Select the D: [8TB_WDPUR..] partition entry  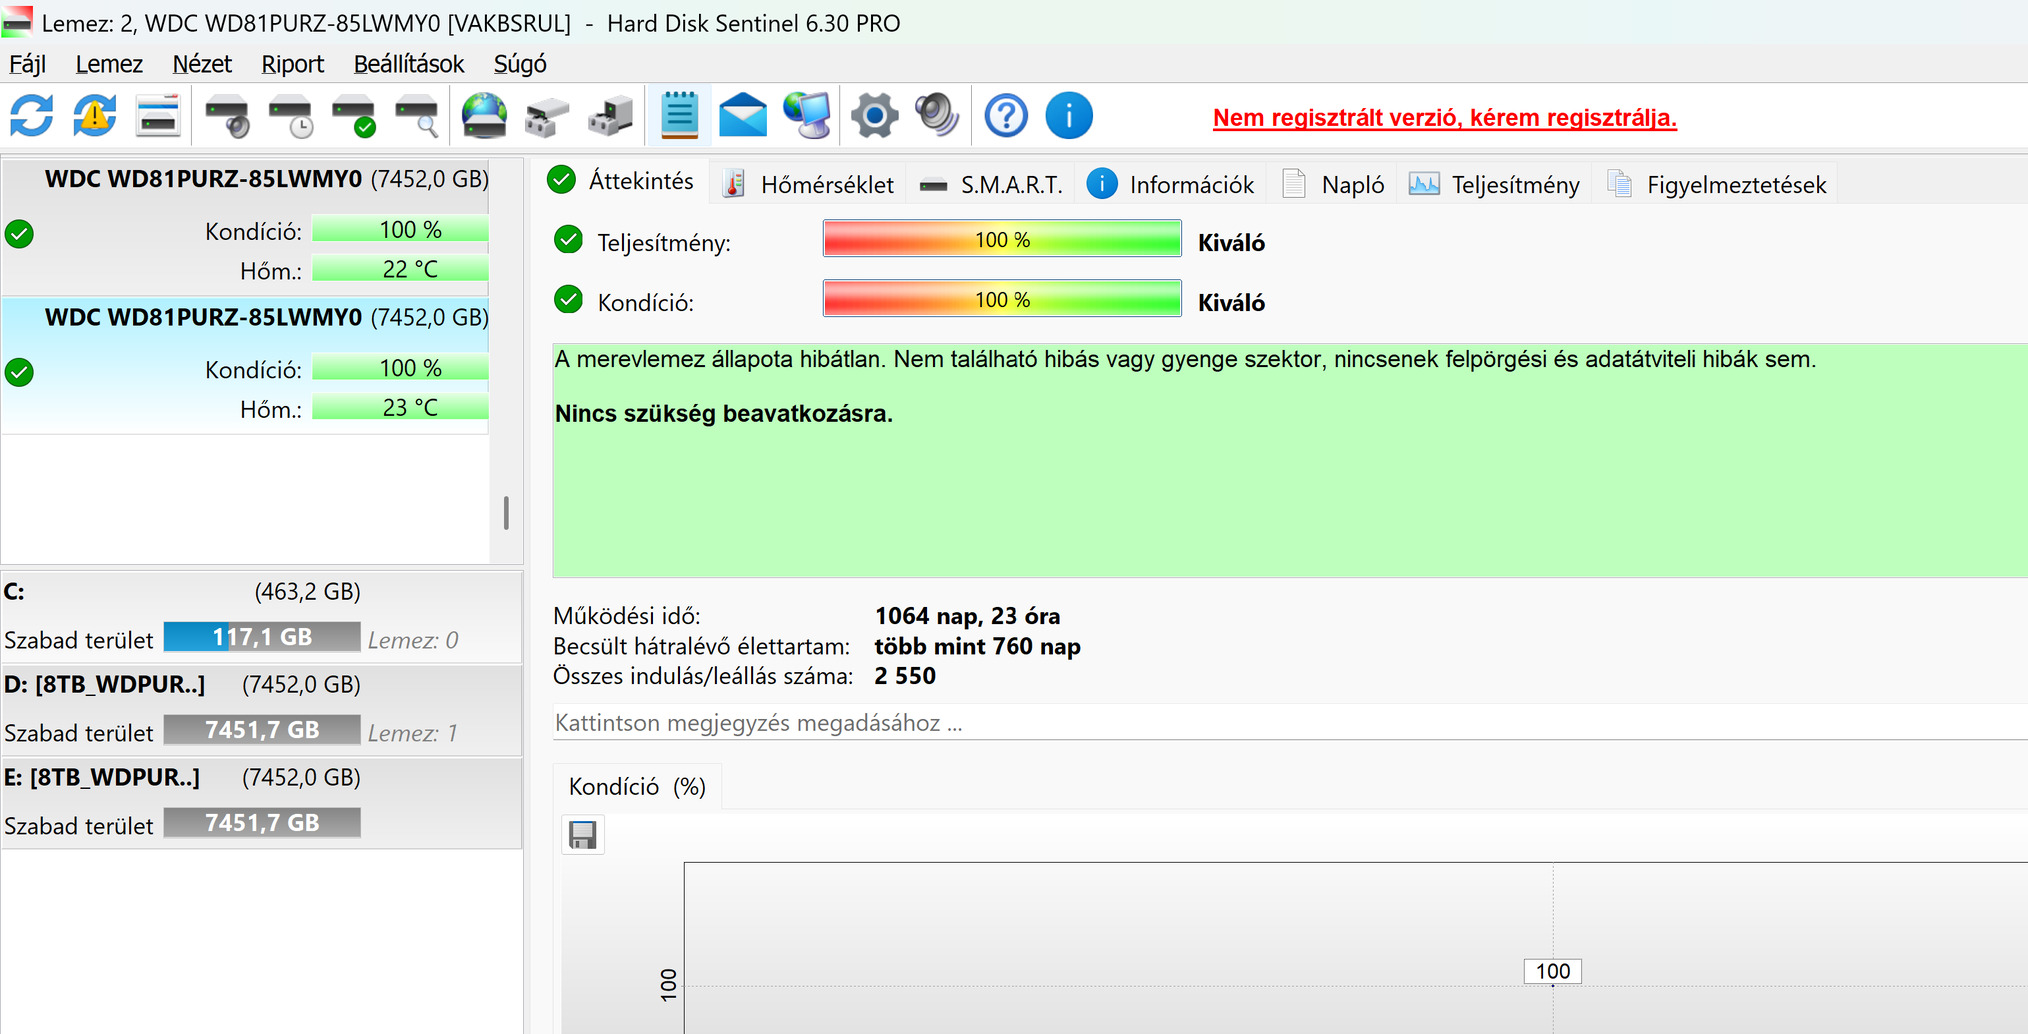(261, 710)
